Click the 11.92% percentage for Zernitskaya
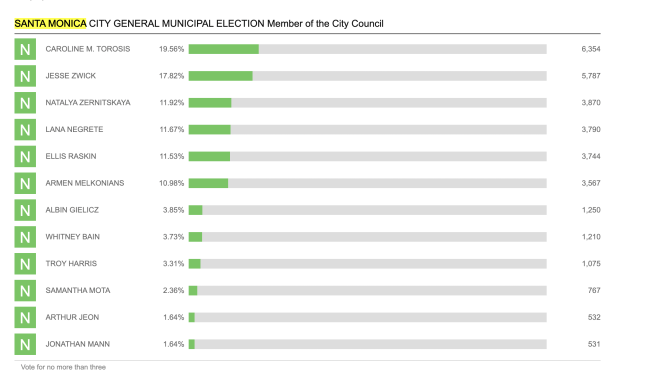 point(172,102)
